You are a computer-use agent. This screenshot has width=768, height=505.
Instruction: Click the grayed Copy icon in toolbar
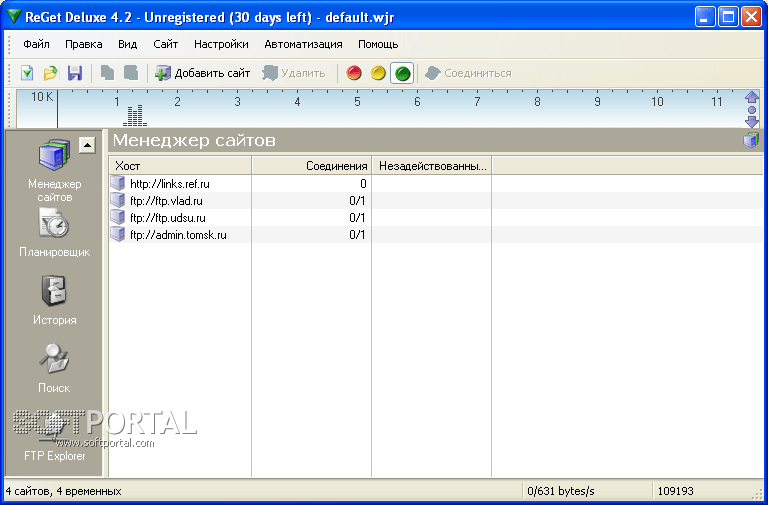tap(107, 73)
